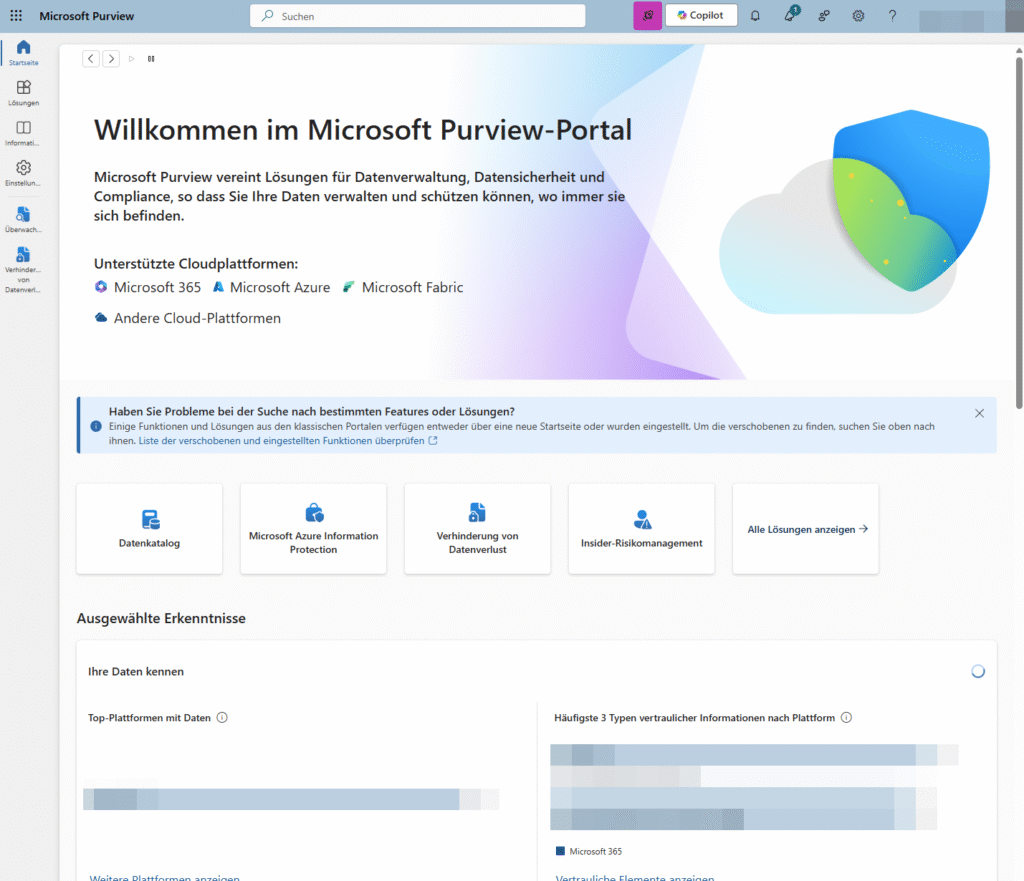1024x881 pixels.
Task: Expand Weitere Plattformen anzeigen
Action: tap(164, 877)
